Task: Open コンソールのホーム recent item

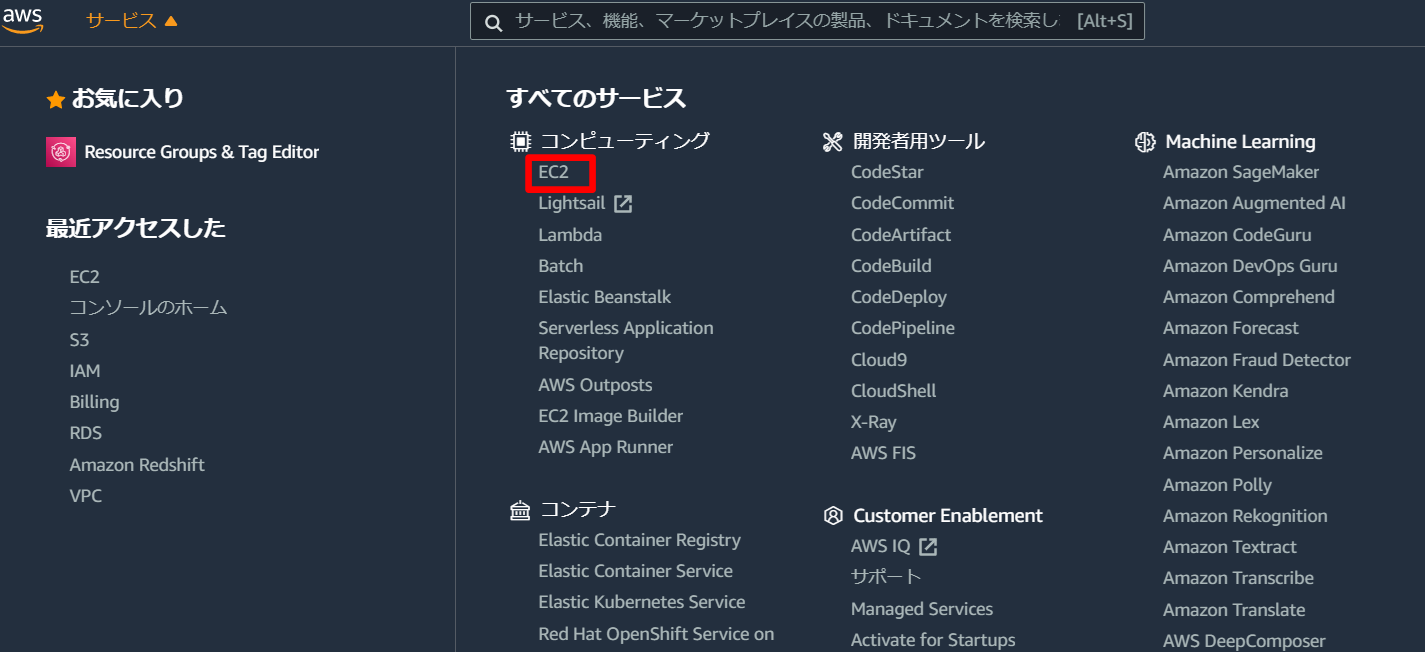Action: (x=148, y=308)
